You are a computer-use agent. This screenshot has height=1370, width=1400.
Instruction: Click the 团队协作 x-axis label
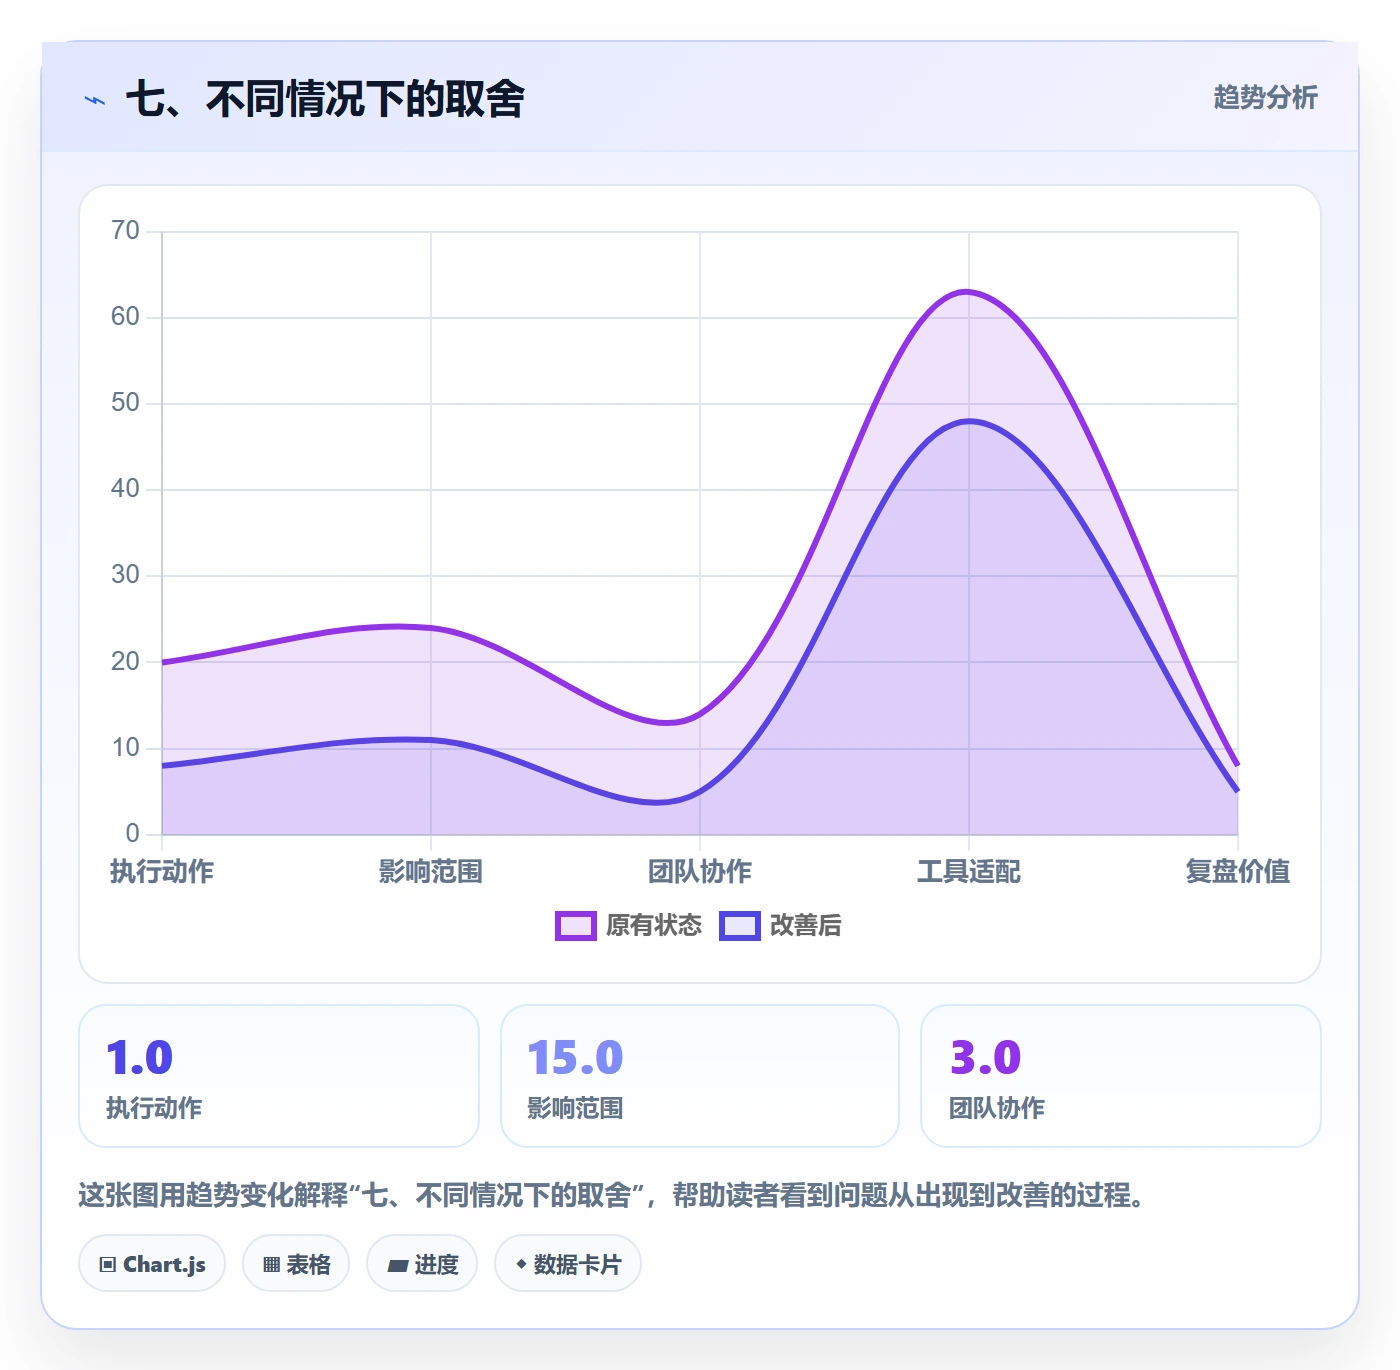[700, 872]
